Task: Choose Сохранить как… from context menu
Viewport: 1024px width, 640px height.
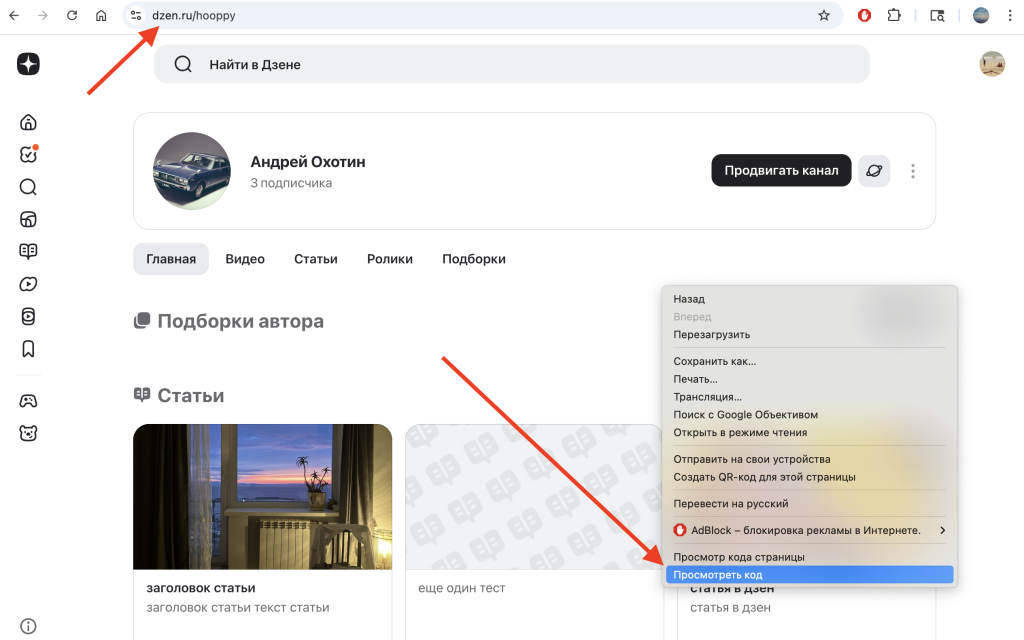Action: [714, 361]
